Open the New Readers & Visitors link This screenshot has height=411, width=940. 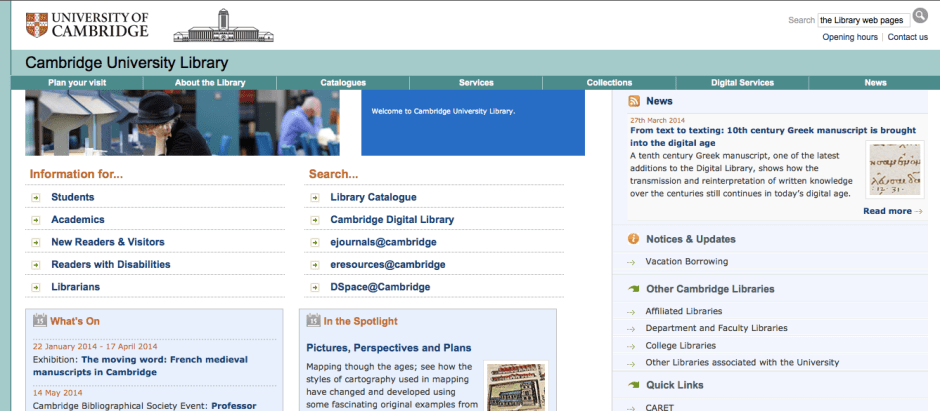[x=108, y=242]
